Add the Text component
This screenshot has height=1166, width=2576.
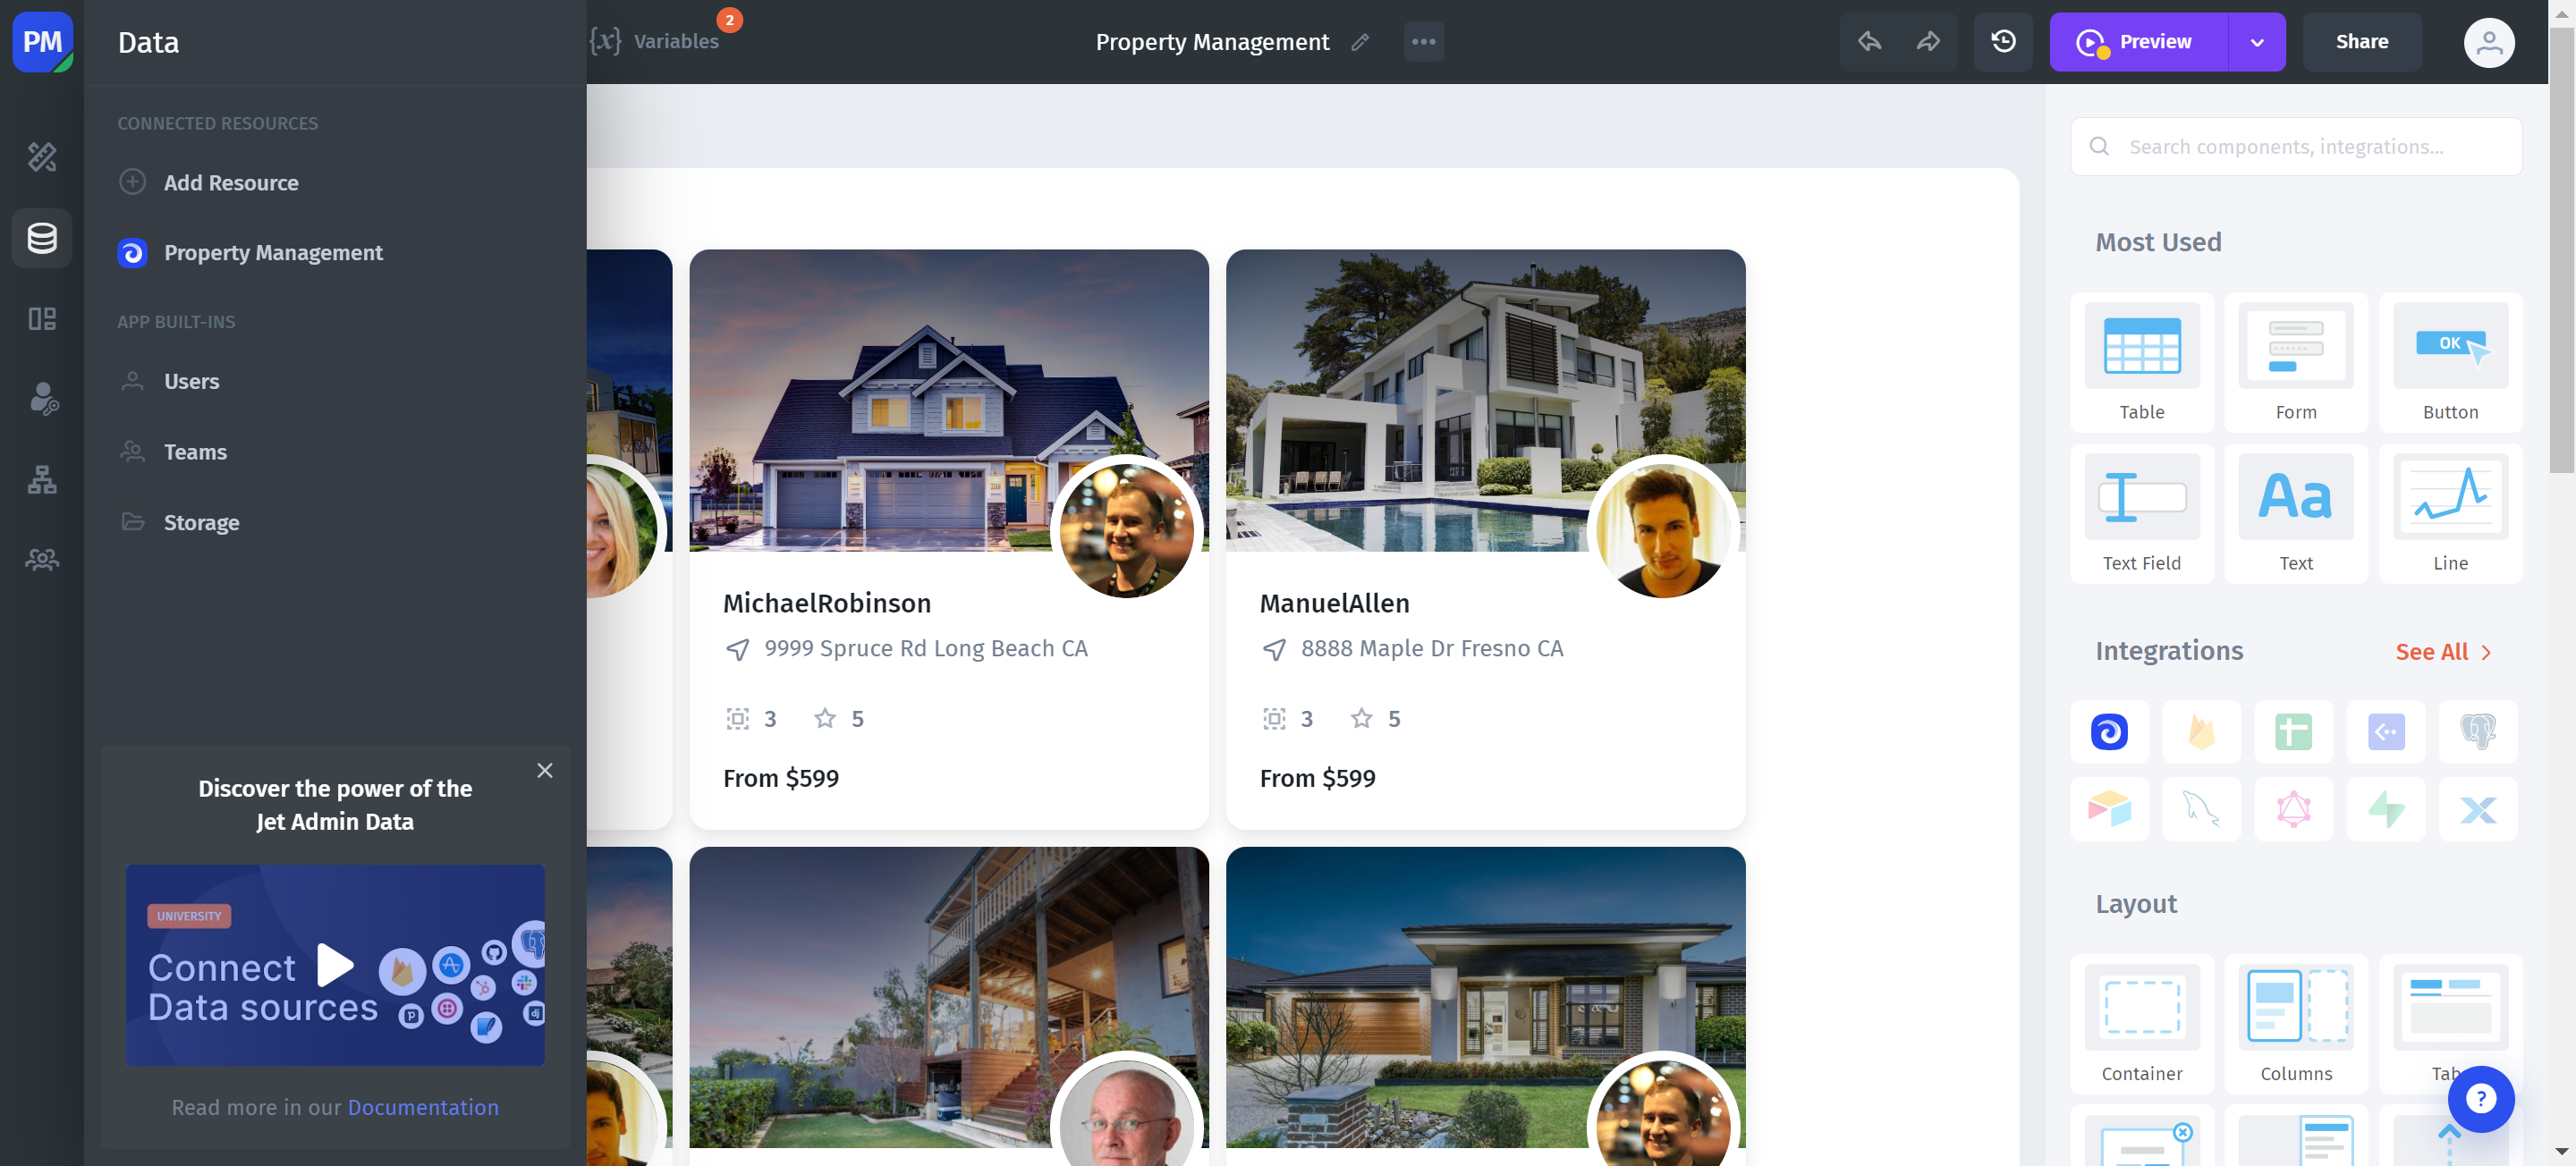(x=2296, y=514)
